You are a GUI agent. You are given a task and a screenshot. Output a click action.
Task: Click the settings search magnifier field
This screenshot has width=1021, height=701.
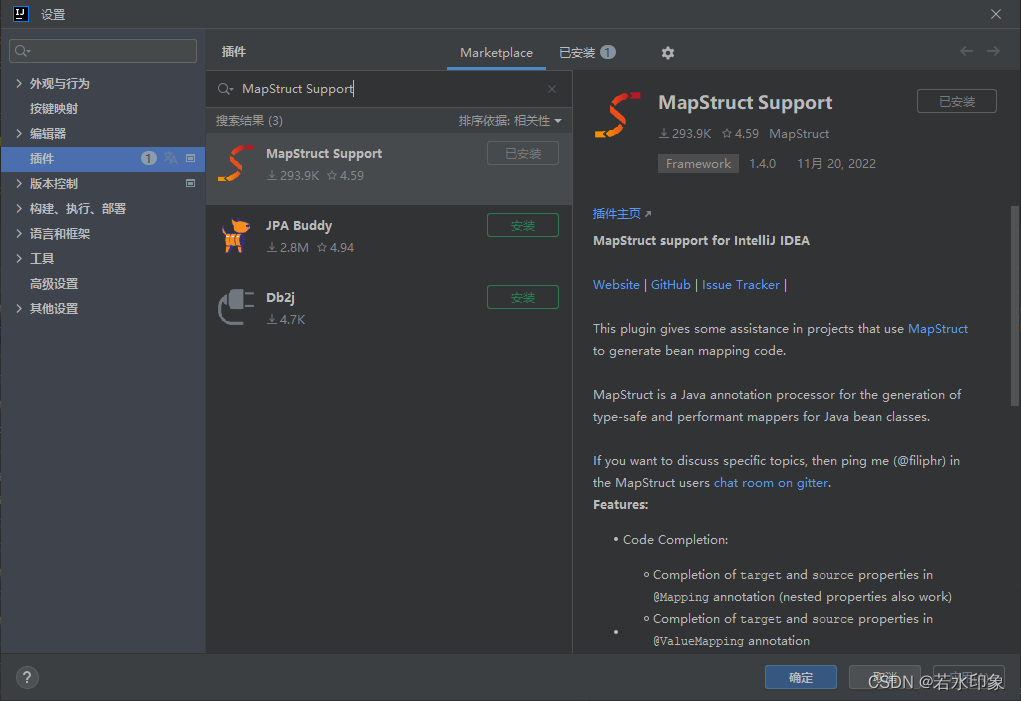(x=102, y=50)
